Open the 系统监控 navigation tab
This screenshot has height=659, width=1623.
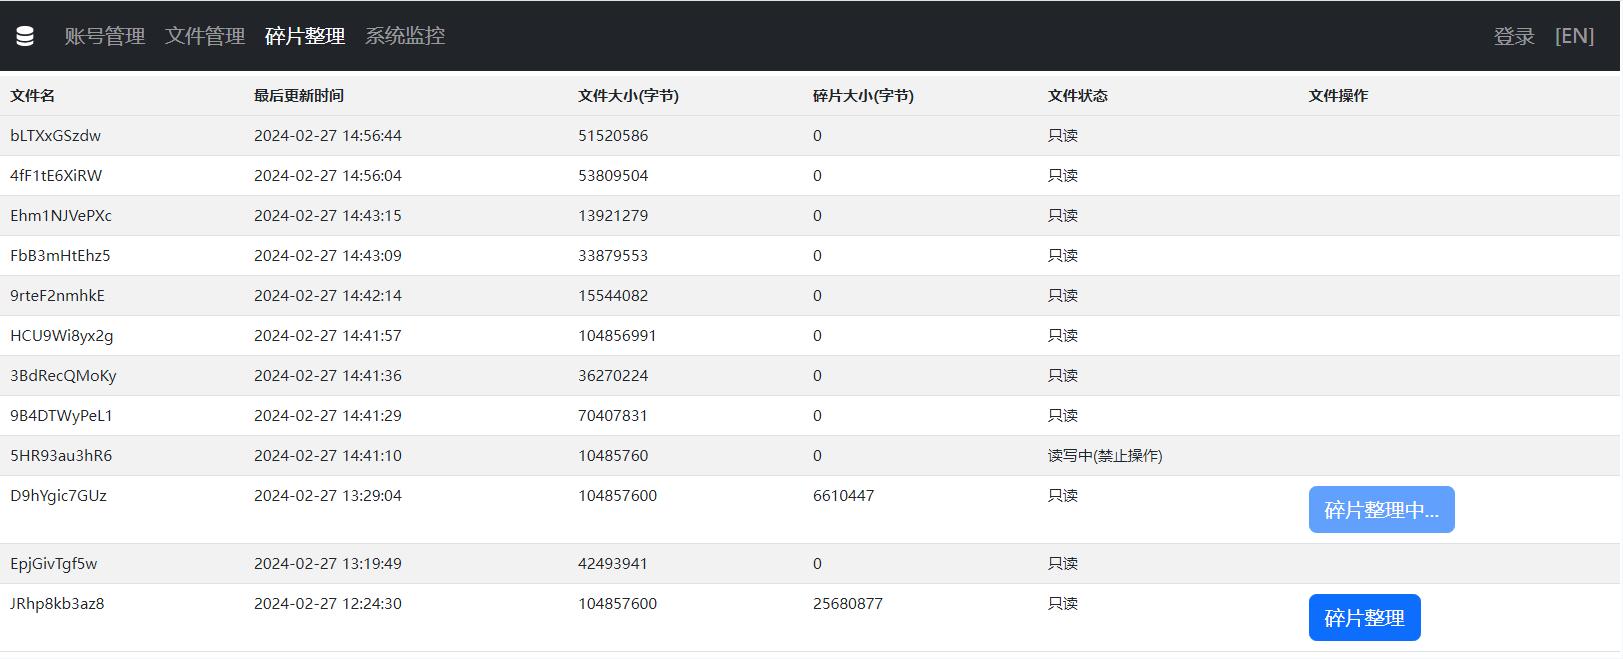point(405,36)
